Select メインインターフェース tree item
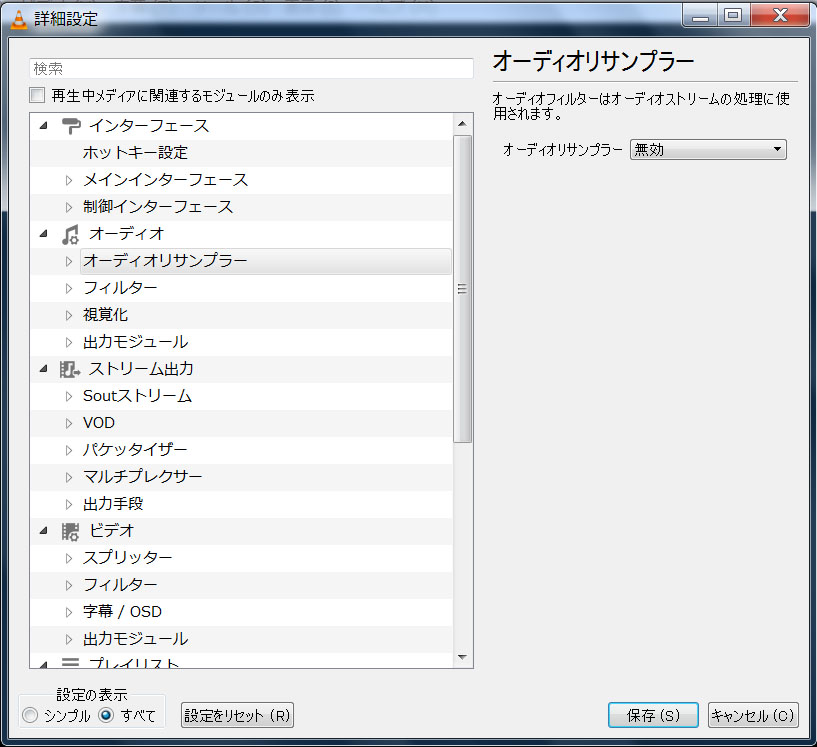 (165, 180)
